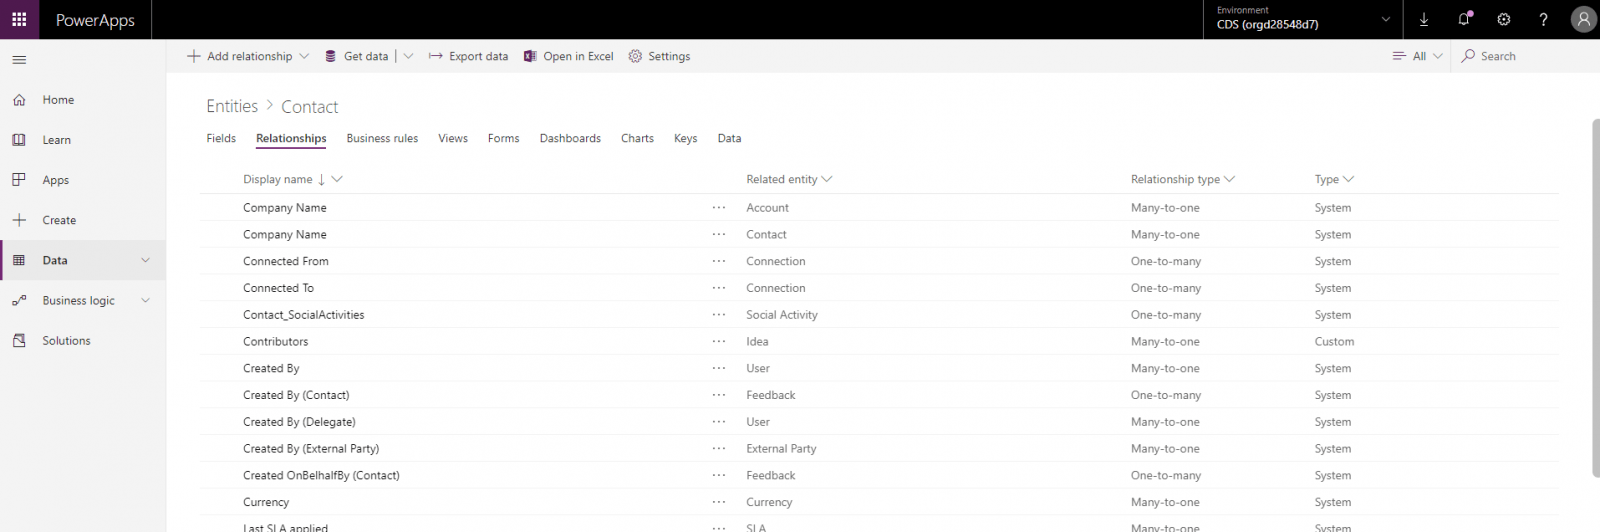This screenshot has height=532, width=1600.
Task: Go back to Entities breadcrumb
Action: 232,106
